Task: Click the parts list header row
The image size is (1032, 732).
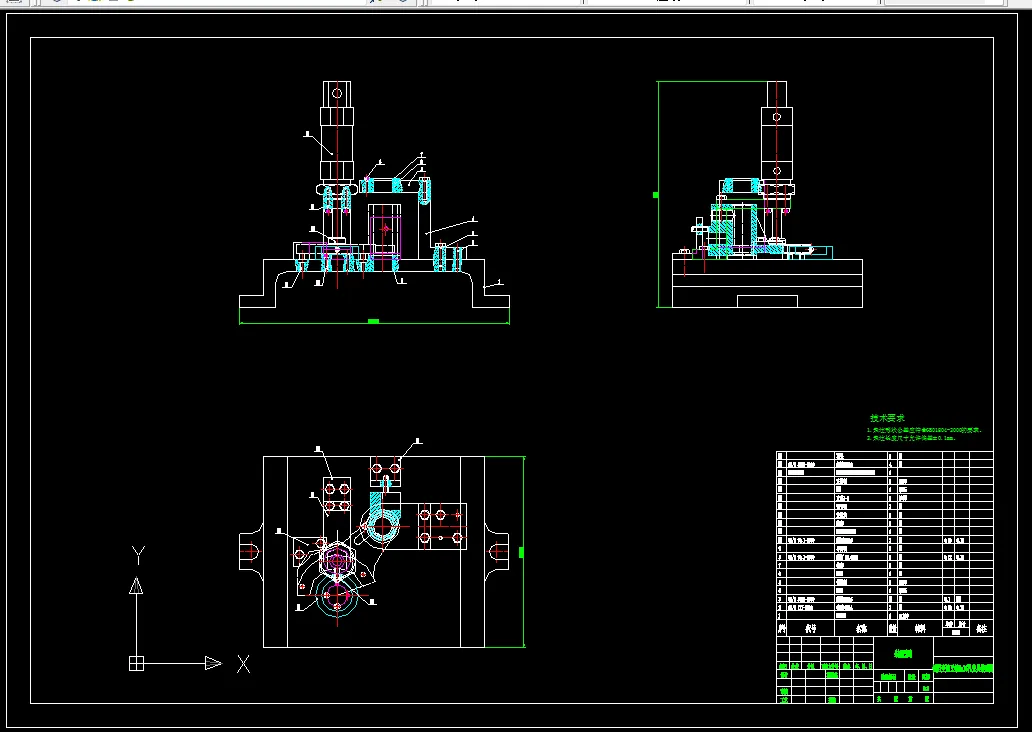Action: coord(885,628)
